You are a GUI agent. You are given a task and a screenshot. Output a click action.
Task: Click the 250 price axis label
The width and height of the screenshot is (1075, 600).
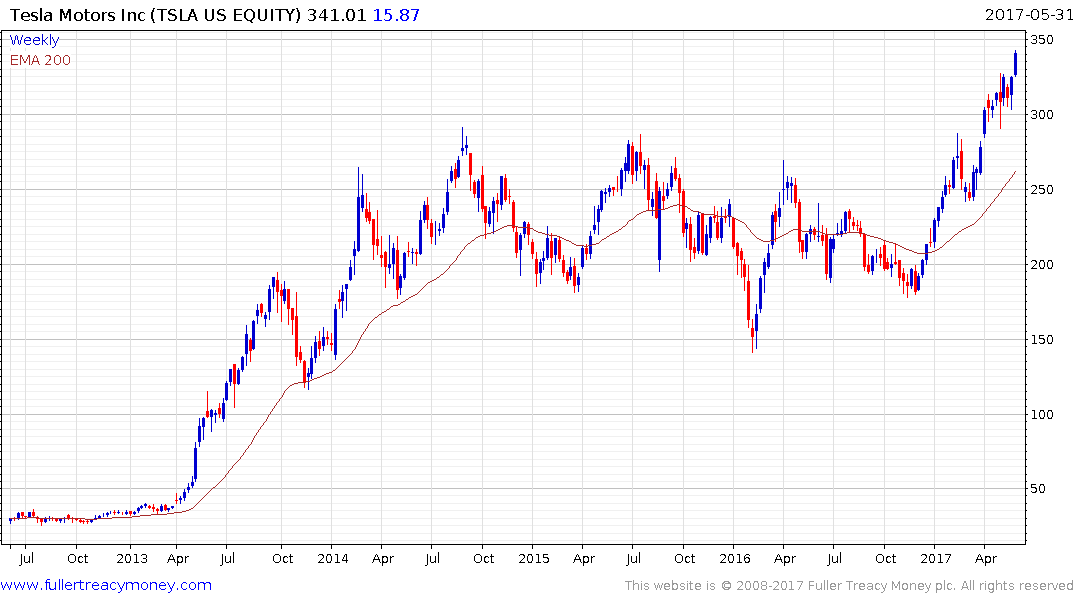[x=1043, y=189]
